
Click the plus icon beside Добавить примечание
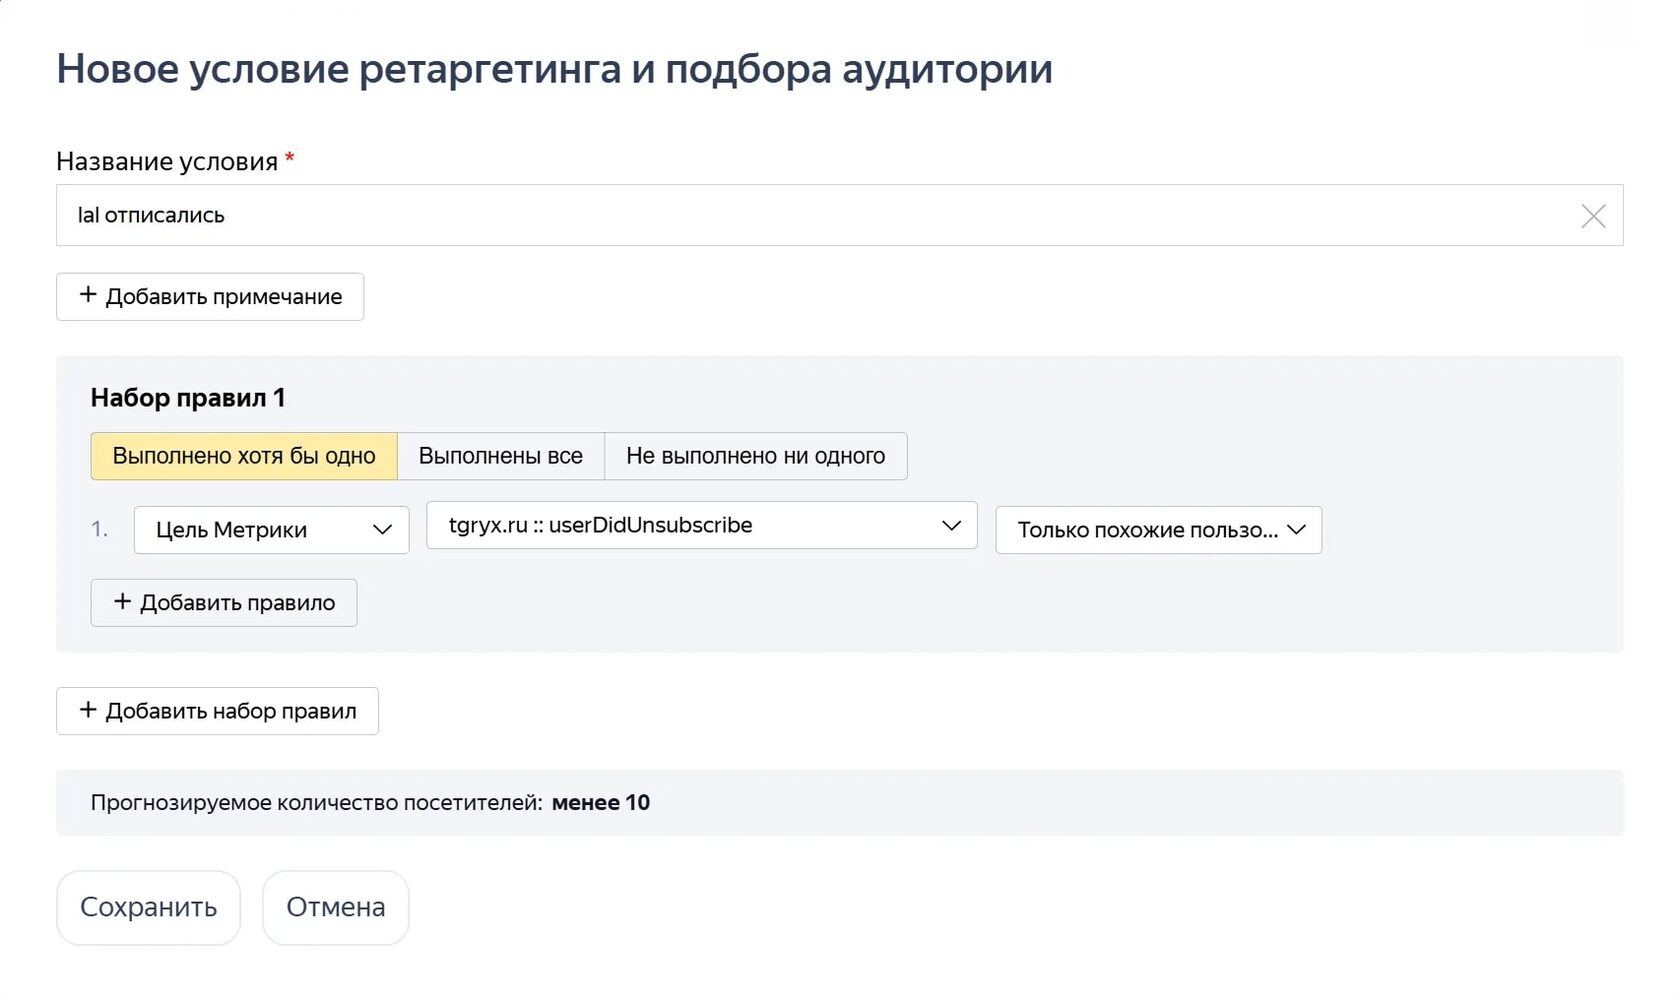[88, 295]
